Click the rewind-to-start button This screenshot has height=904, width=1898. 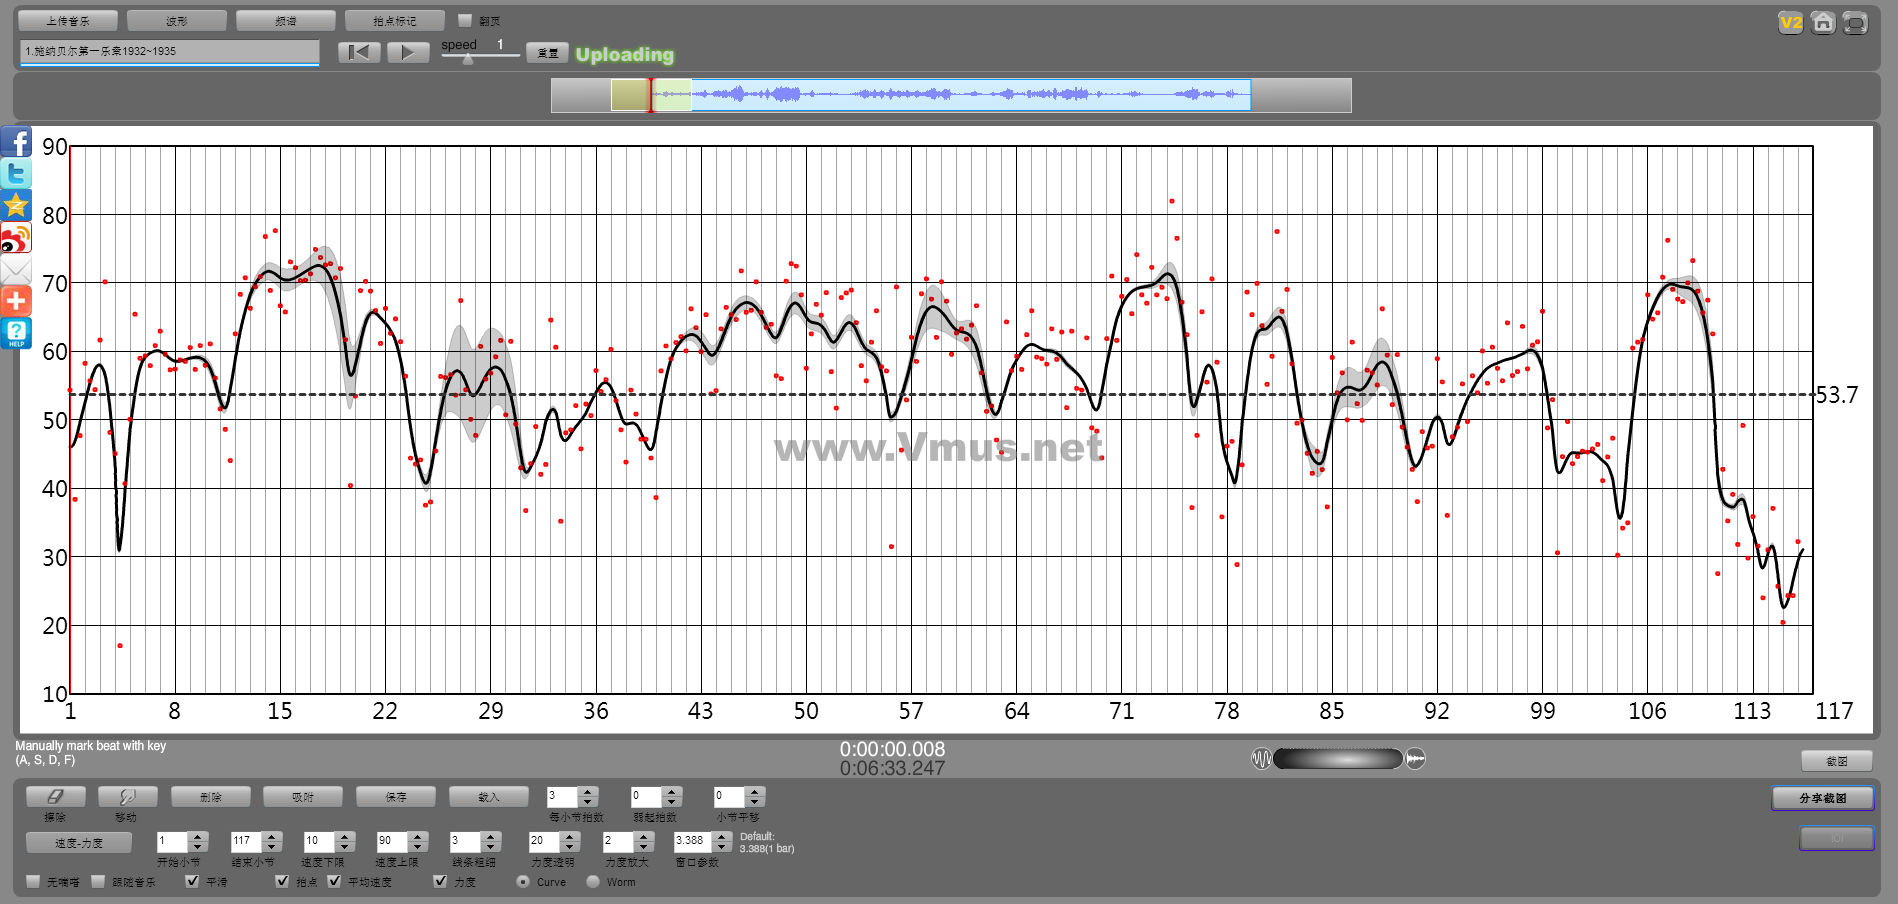(359, 52)
